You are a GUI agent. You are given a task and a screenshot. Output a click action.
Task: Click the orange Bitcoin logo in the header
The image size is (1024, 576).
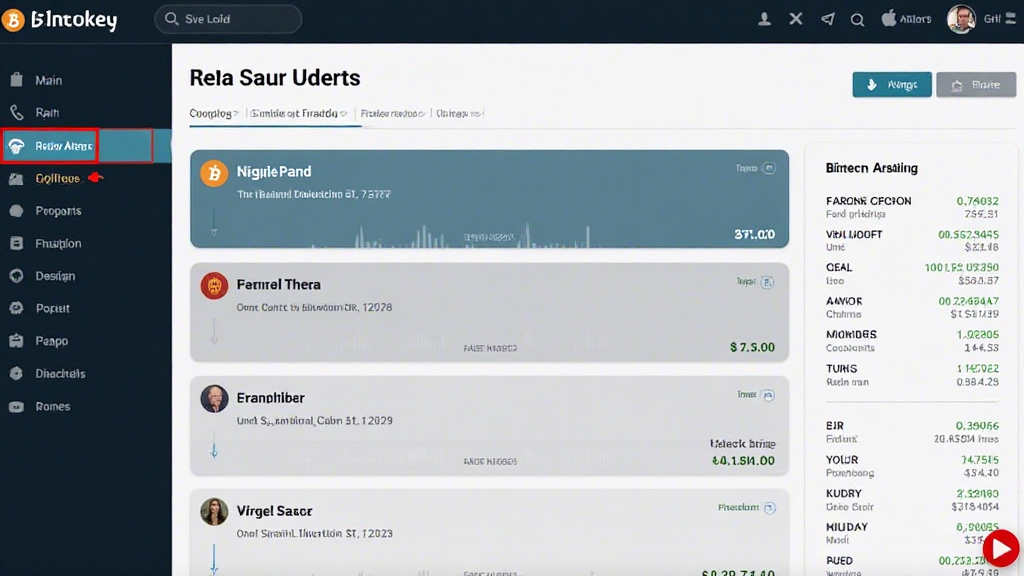14,19
